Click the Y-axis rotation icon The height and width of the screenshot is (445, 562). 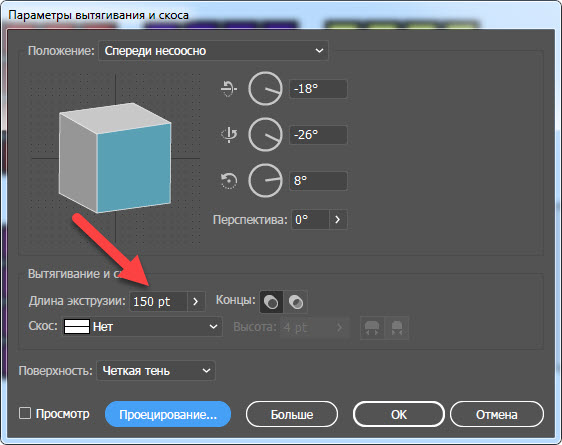[x=229, y=135]
